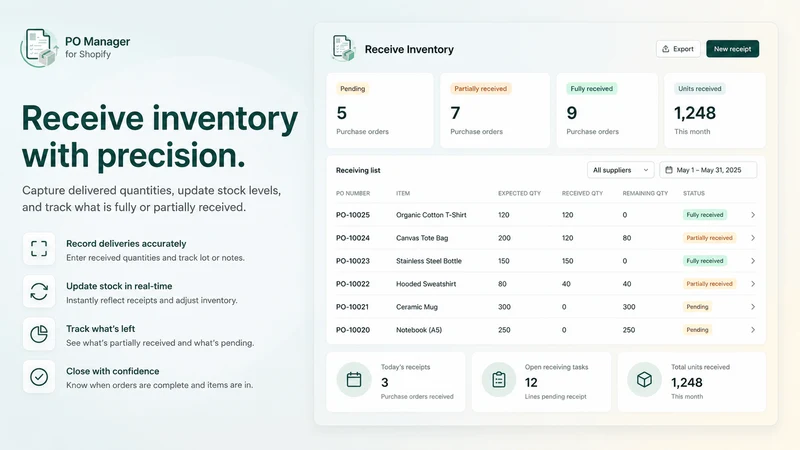Click the Record deliveries accurately heading
This screenshot has height=450, width=800.
click(x=126, y=243)
